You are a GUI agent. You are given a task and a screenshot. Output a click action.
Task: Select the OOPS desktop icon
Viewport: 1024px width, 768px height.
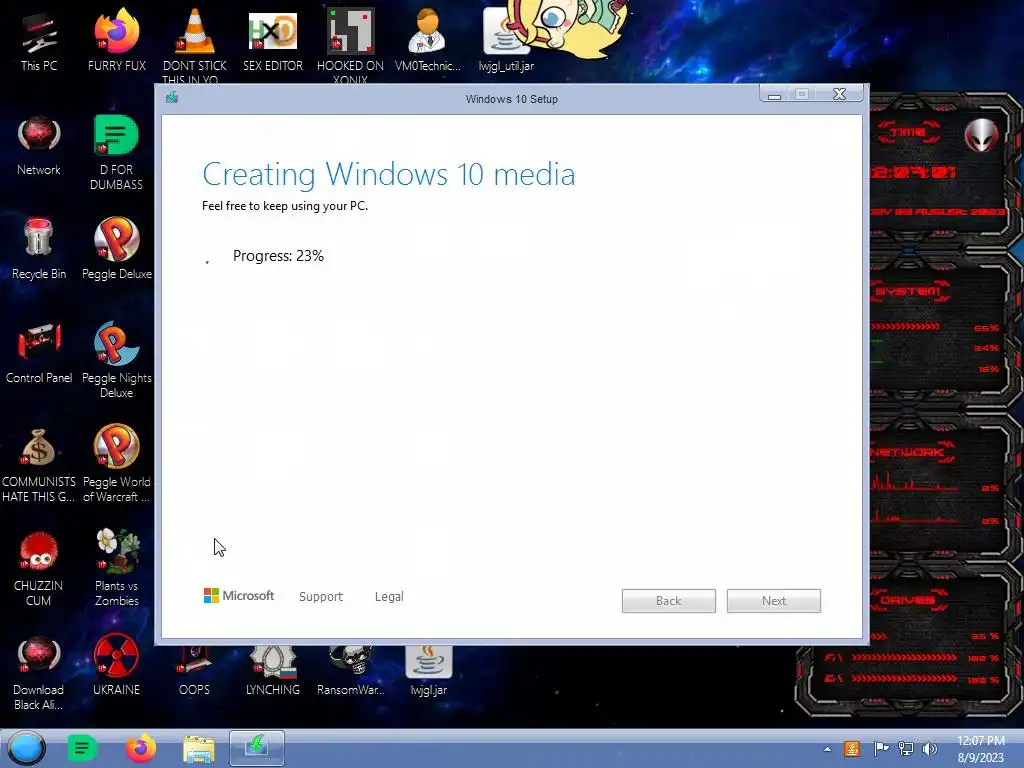coord(195,670)
